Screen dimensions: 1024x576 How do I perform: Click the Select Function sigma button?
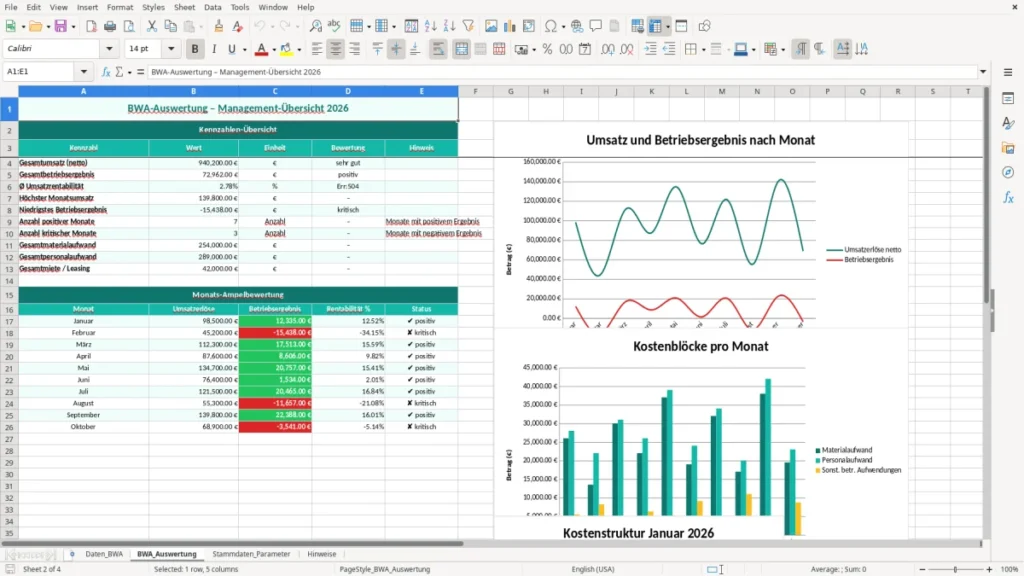click(119, 72)
